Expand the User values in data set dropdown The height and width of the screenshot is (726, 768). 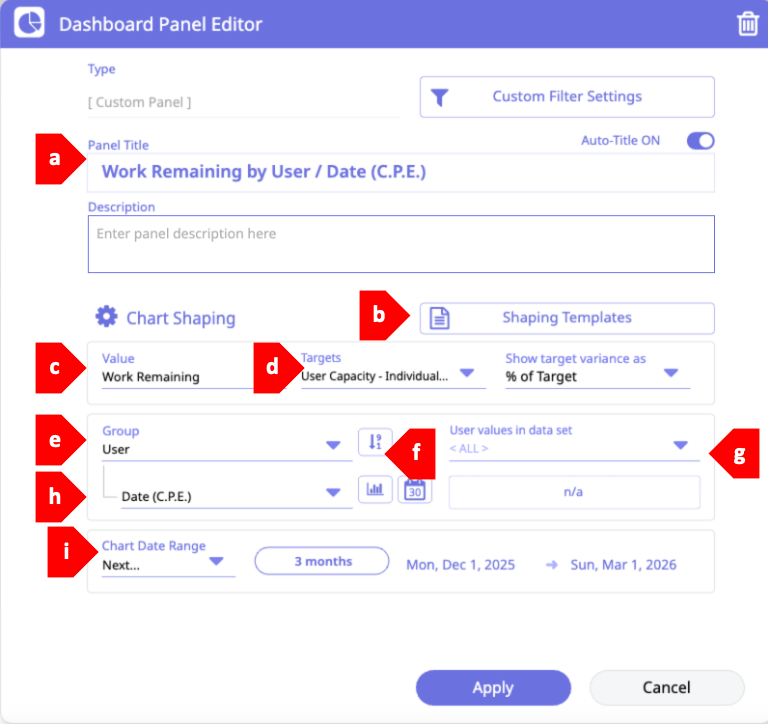[x=679, y=445]
